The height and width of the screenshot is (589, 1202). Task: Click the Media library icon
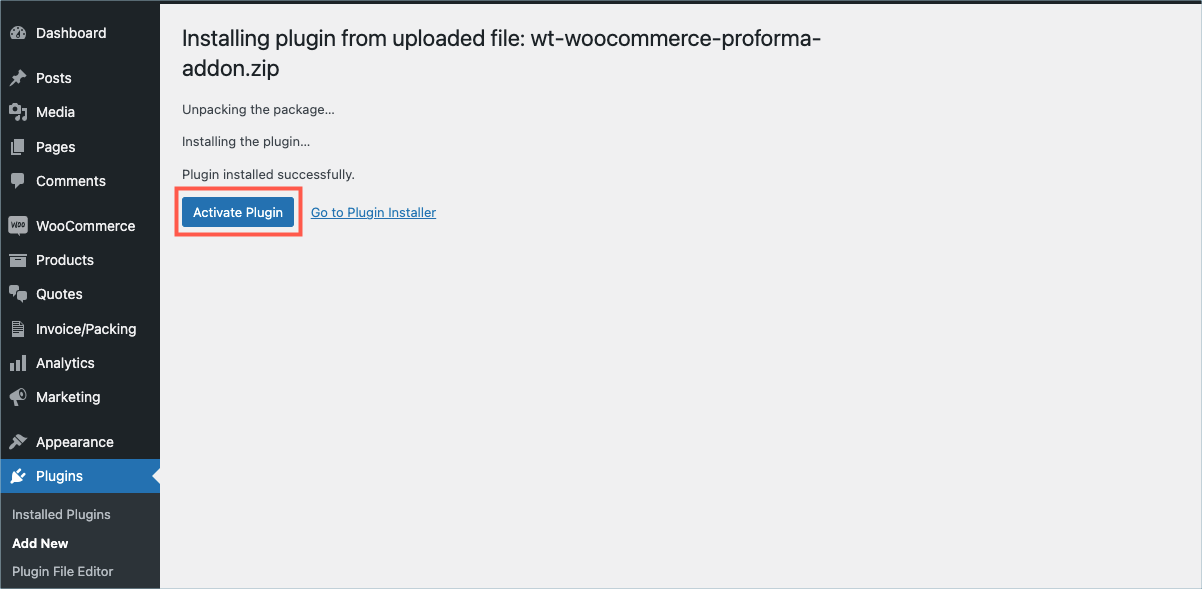(18, 112)
